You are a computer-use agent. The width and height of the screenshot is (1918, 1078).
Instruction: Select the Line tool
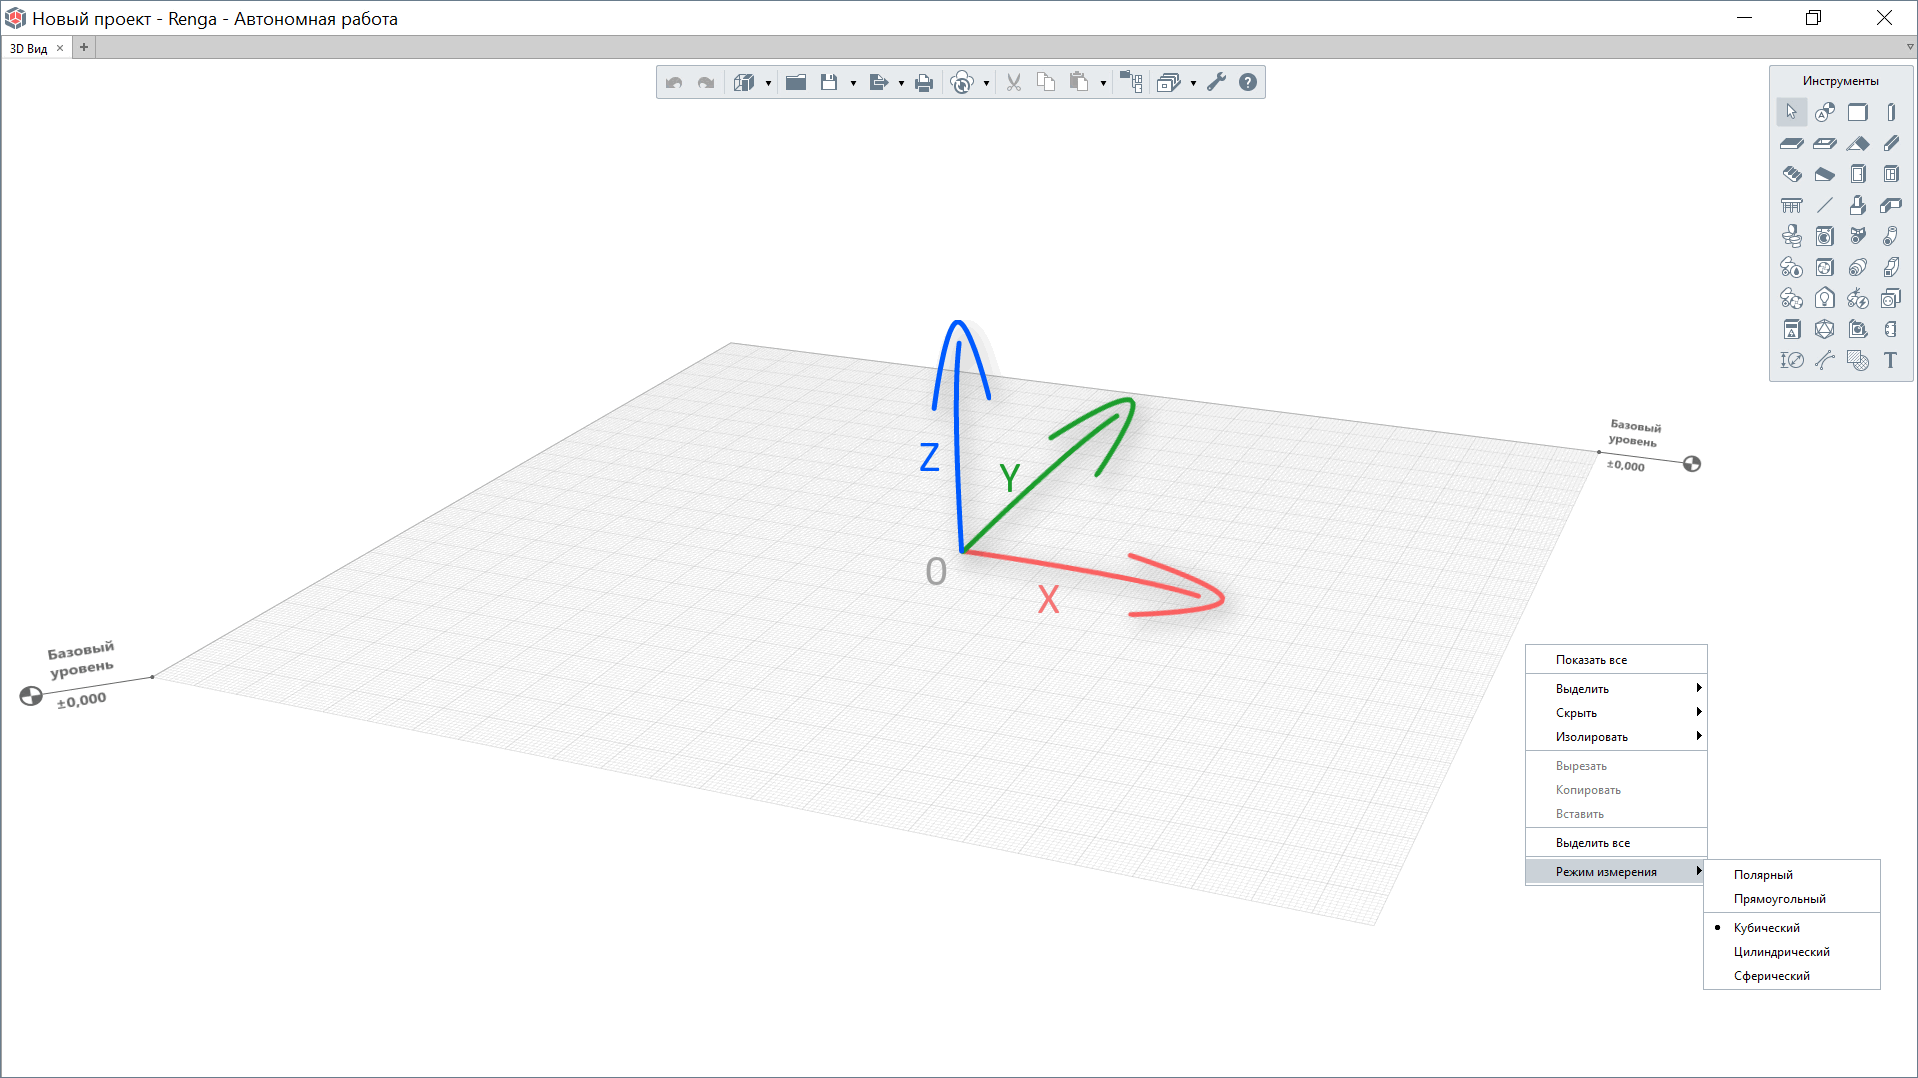pyautogui.click(x=1825, y=205)
